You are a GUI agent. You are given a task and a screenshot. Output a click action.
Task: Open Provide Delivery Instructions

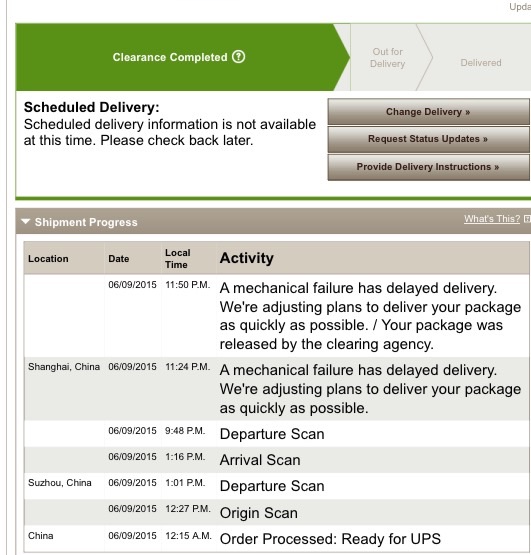tap(428, 167)
